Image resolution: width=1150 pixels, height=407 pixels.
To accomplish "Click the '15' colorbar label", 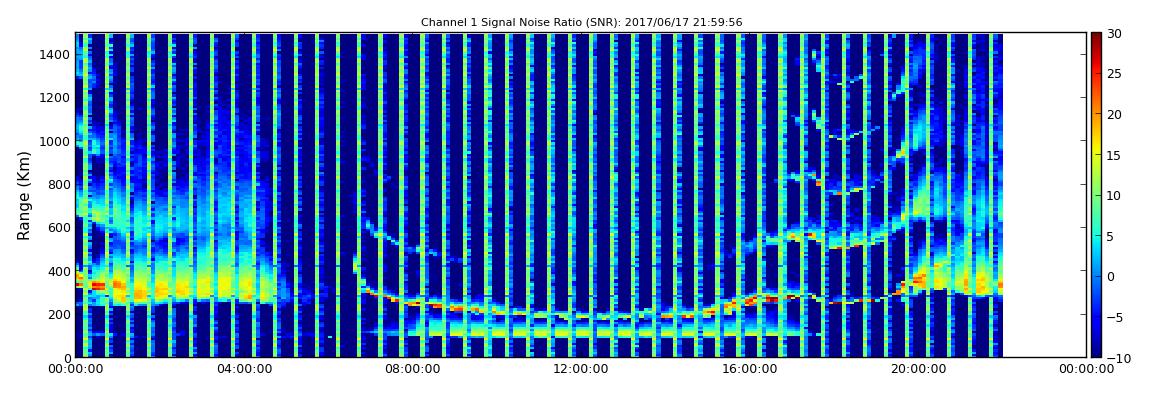I will [x=1114, y=155].
